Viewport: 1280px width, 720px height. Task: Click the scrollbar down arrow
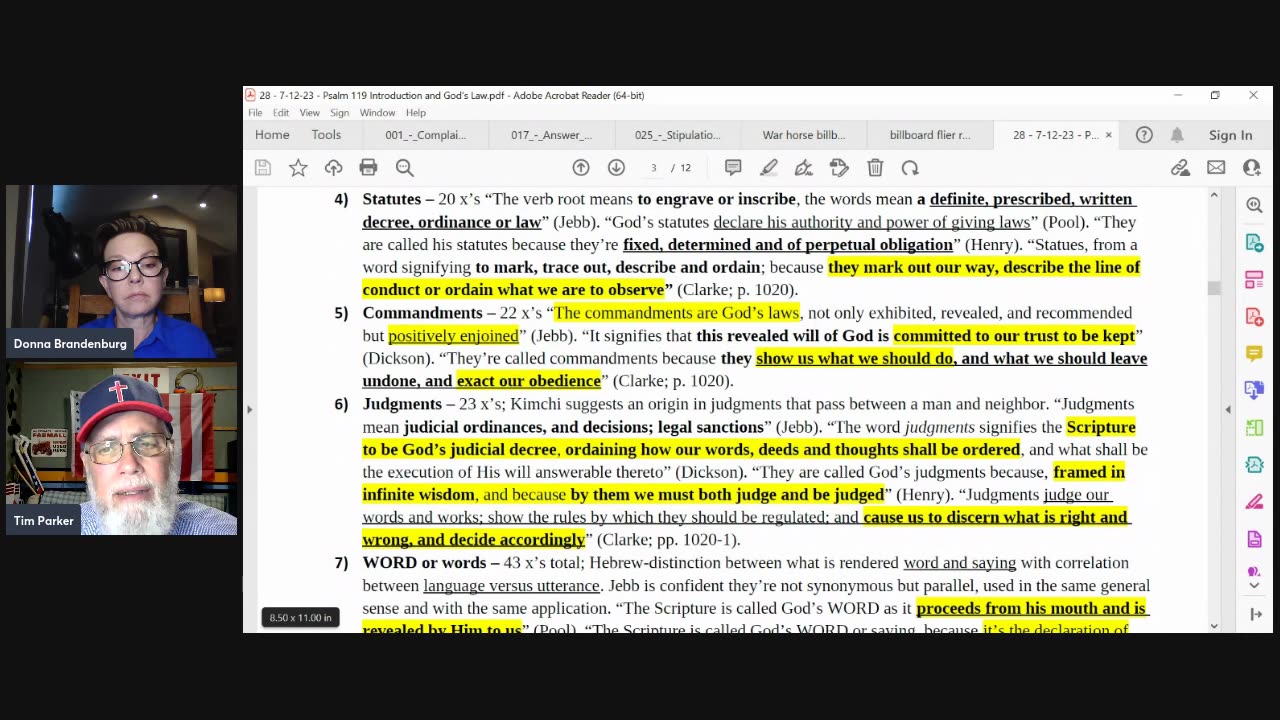pos(1214,626)
